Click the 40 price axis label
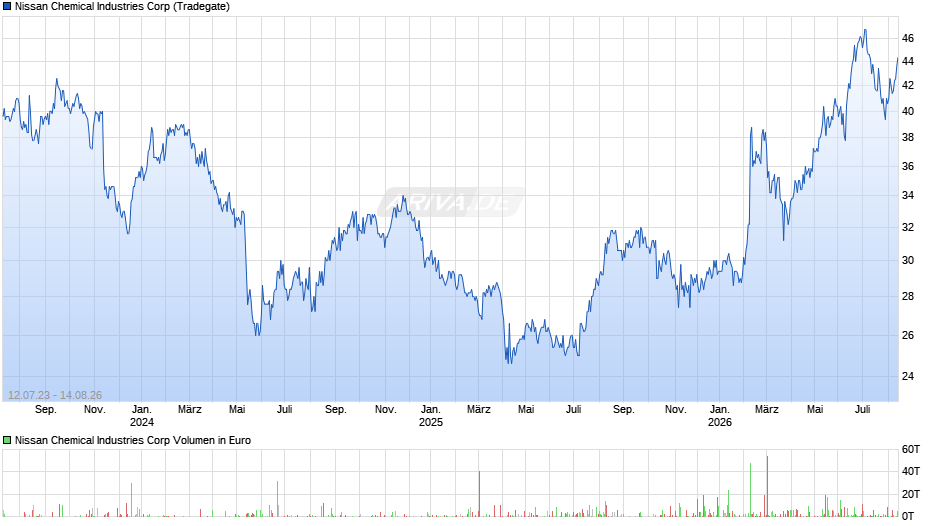Screen dimensions: 940x526 908,111
